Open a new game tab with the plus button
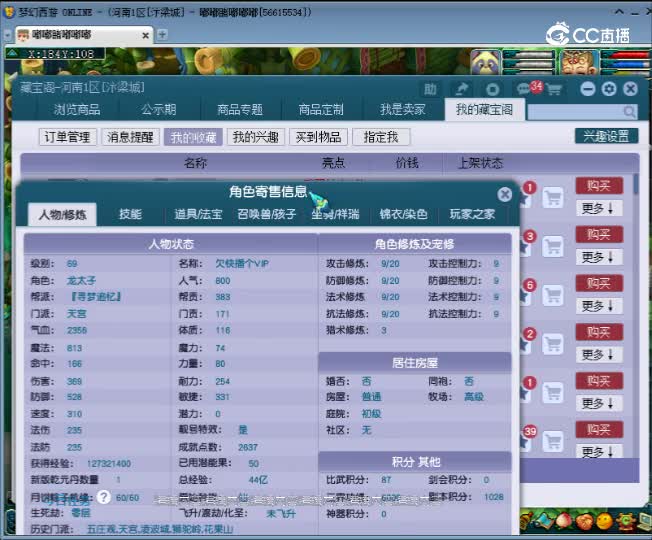Viewport: 652px width, 540px height. point(162,35)
